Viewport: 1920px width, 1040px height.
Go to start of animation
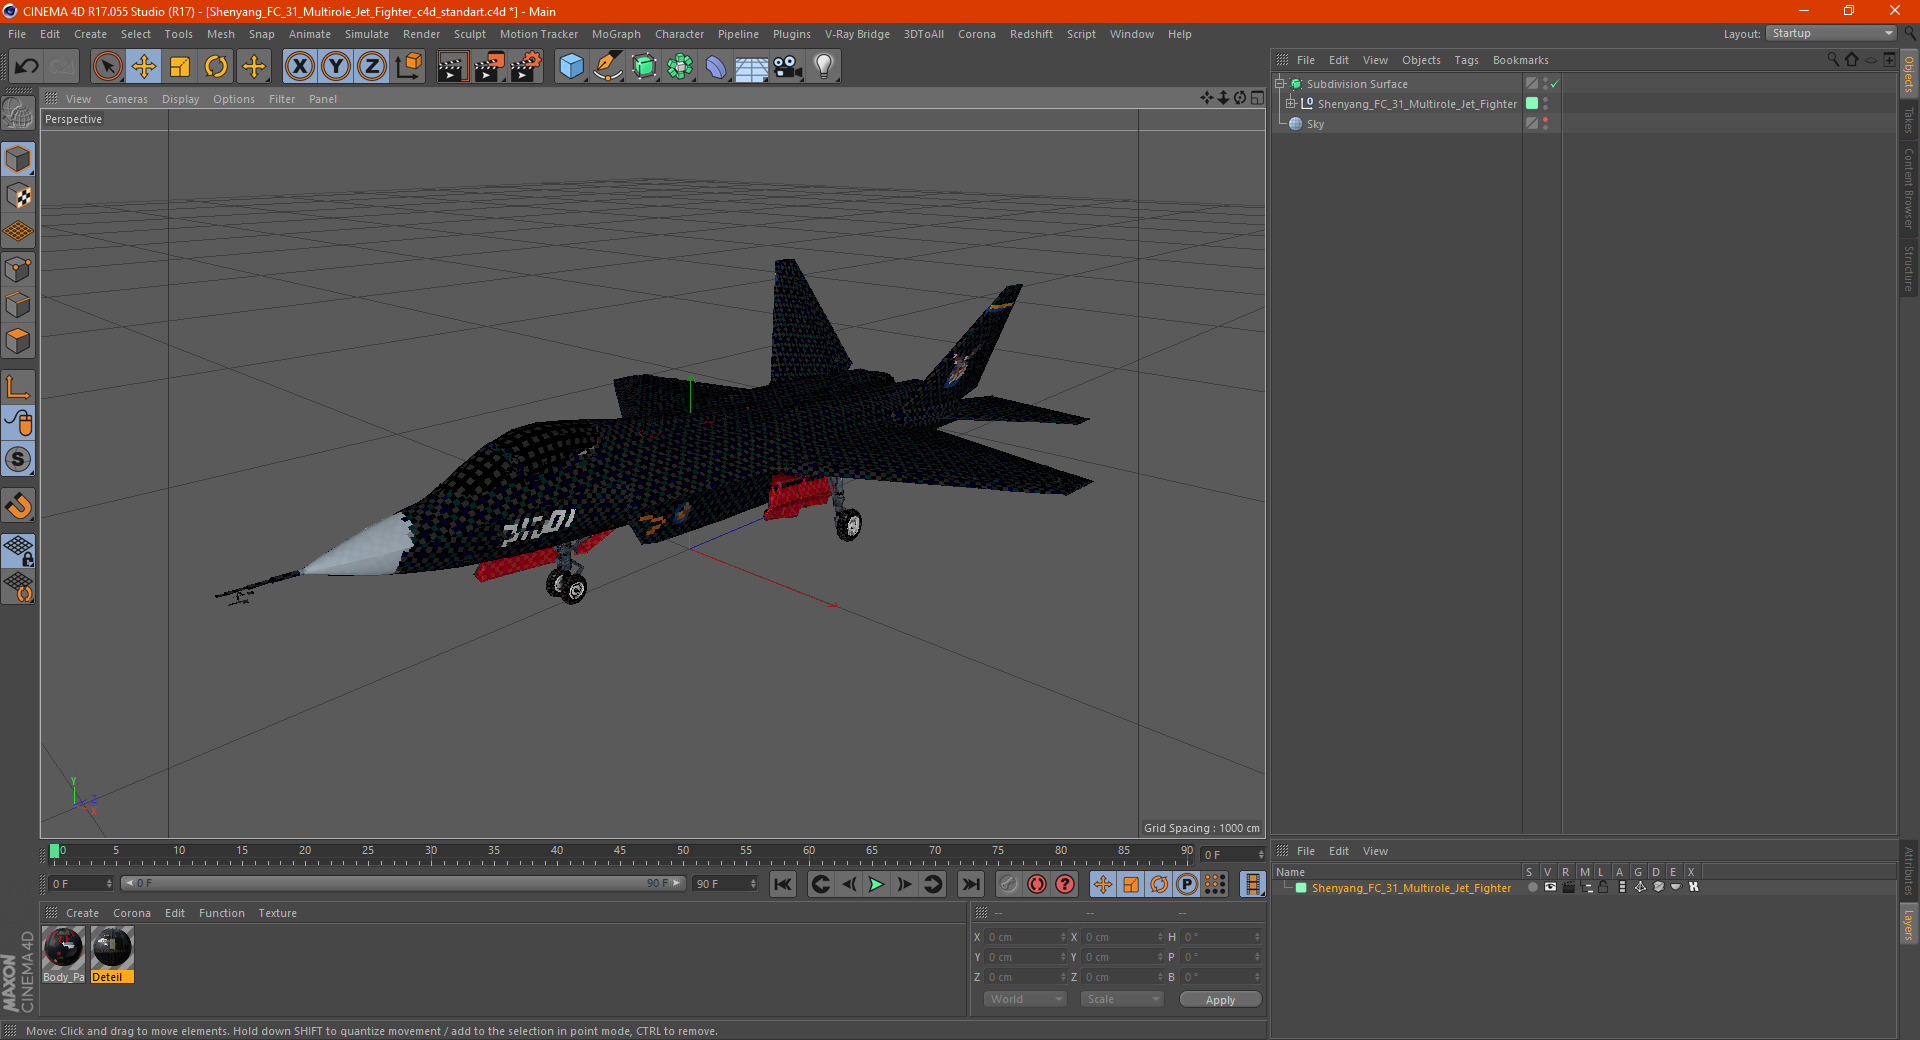click(783, 884)
